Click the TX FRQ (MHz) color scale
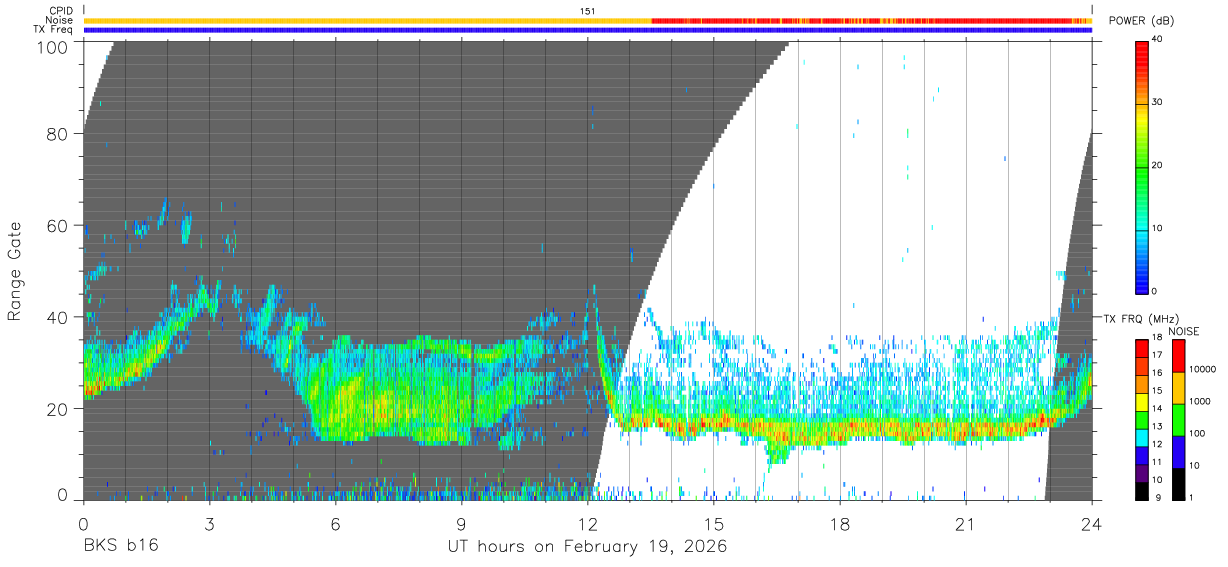This screenshot has height=567, width=1228. pyautogui.click(x=1141, y=419)
